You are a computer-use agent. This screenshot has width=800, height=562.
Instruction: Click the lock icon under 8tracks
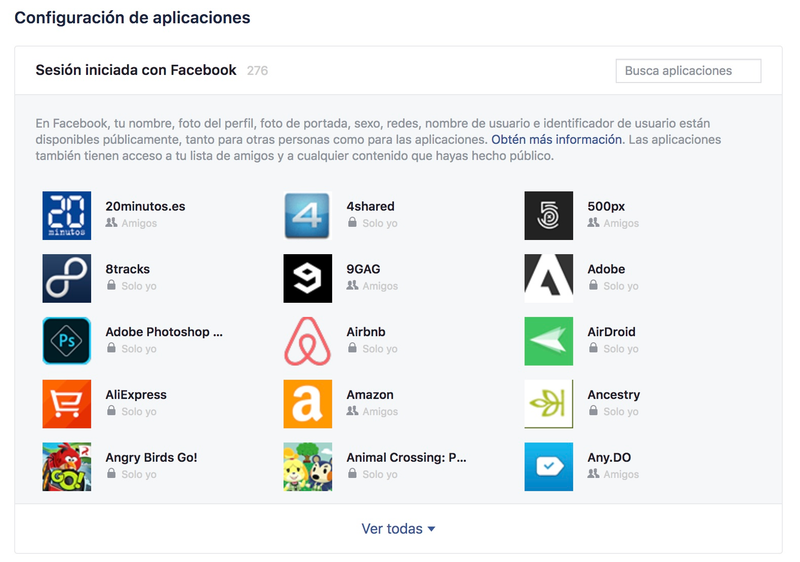click(111, 285)
